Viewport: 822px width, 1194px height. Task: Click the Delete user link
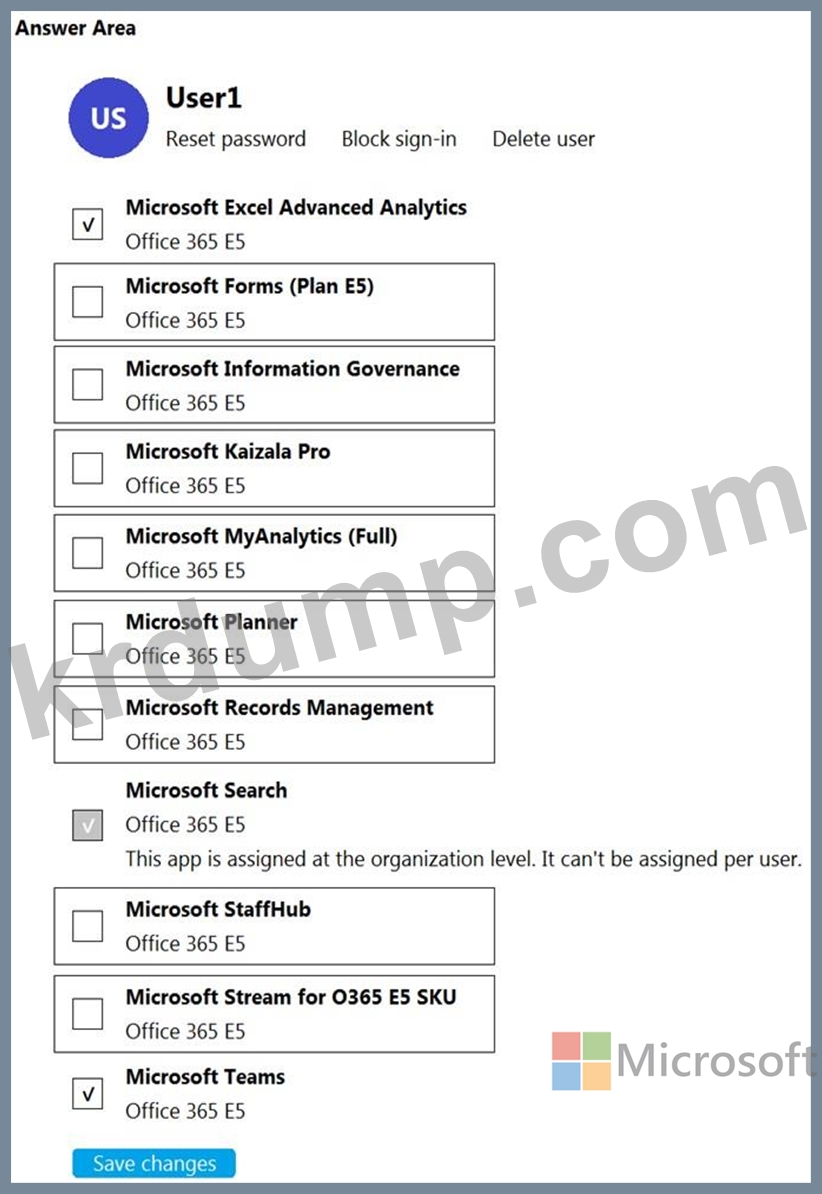pyautogui.click(x=543, y=139)
